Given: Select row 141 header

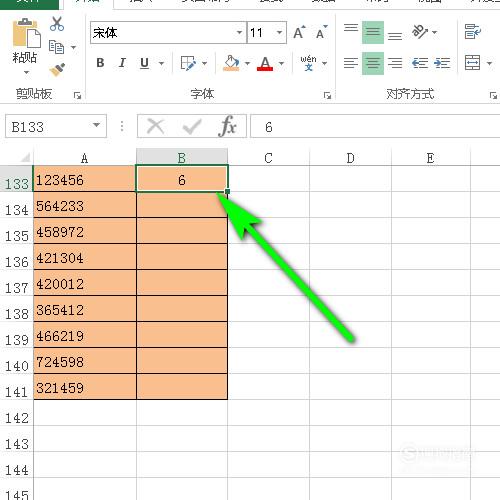Looking at the screenshot, I should coord(17,387).
